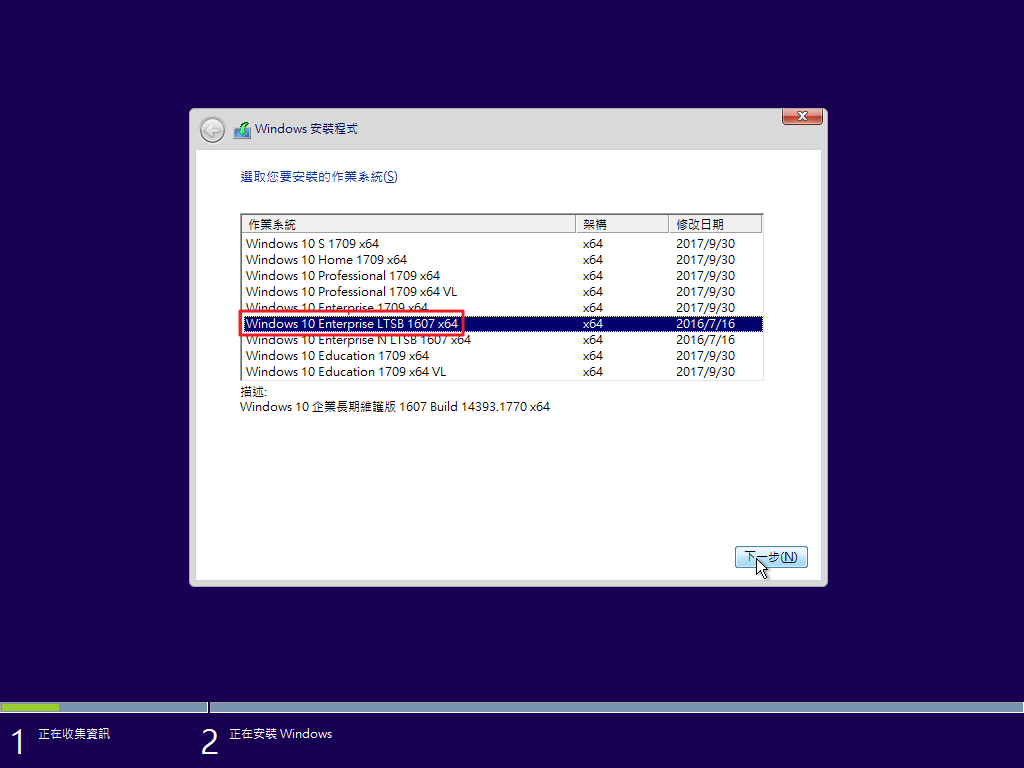Click the 2016/7/16 date of Enterprise N LTSB
The image size is (1024, 768).
click(705, 340)
